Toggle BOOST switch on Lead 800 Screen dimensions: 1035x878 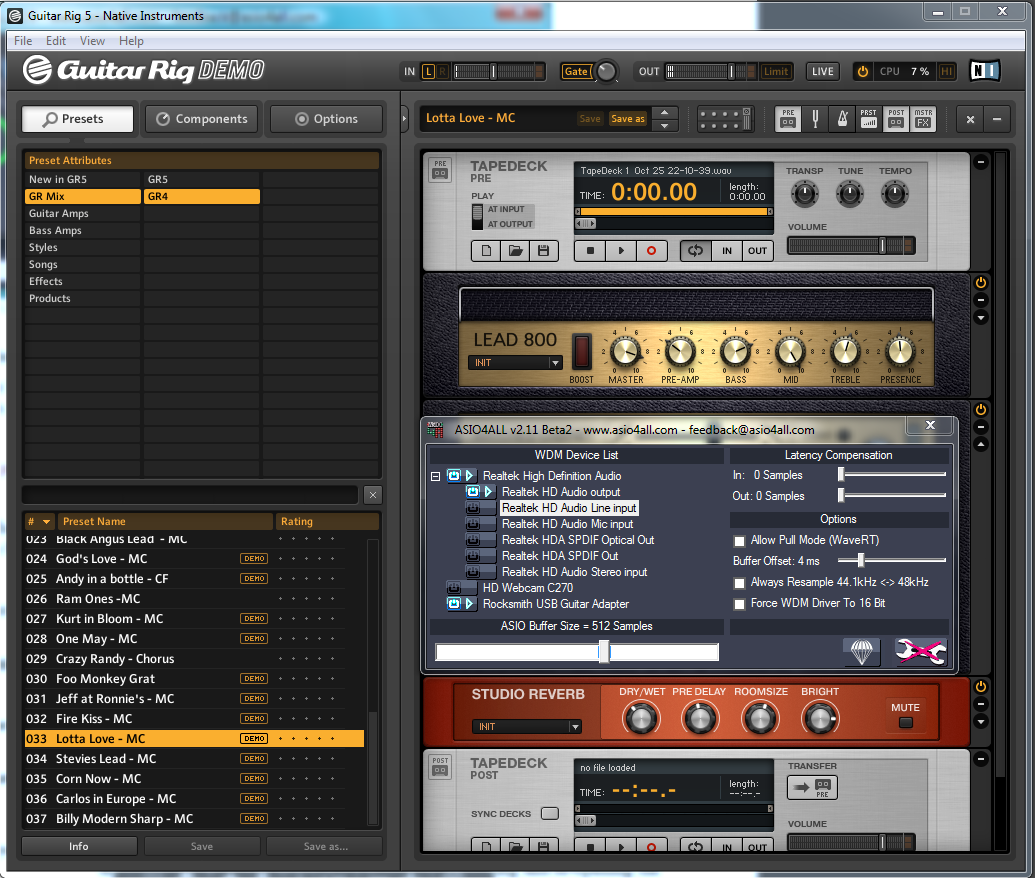pyautogui.click(x=582, y=351)
